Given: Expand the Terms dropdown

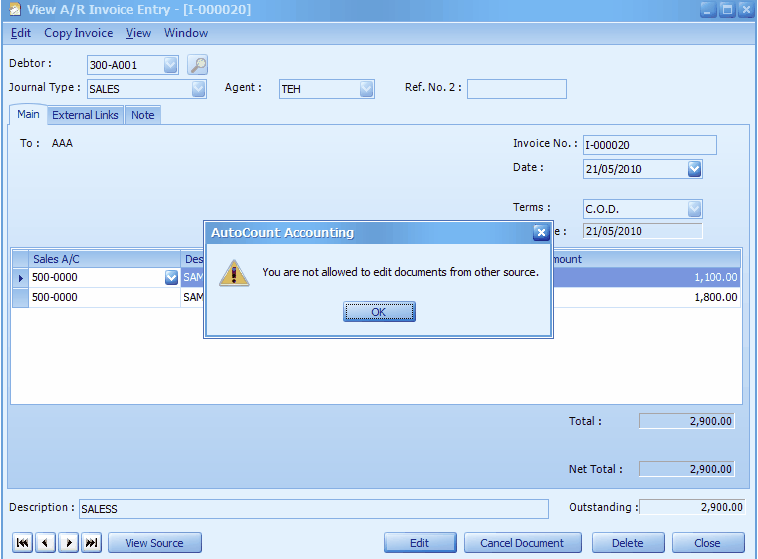Looking at the screenshot, I should pos(694,209).
